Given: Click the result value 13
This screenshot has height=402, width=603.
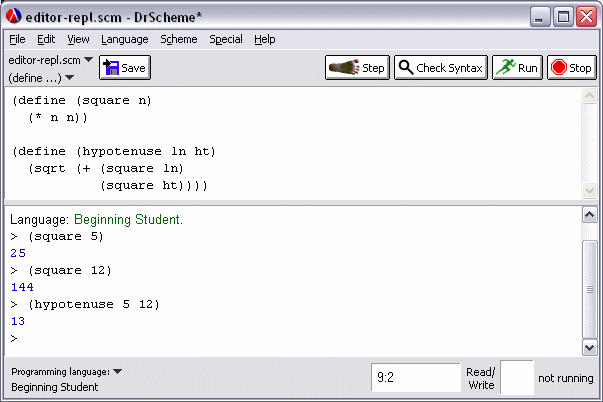Looking at the screenshot, I should click(18, 321).
